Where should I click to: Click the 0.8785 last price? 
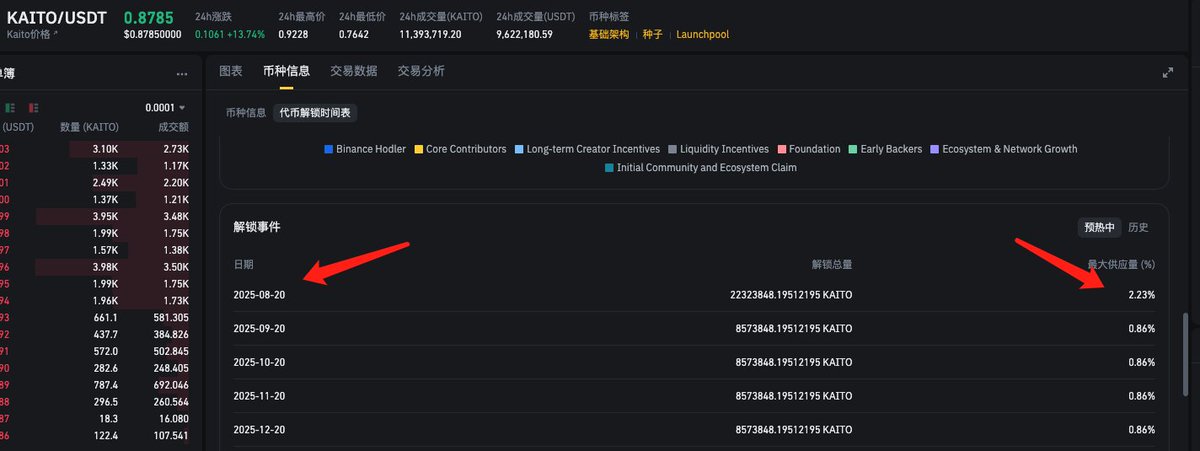148,17
